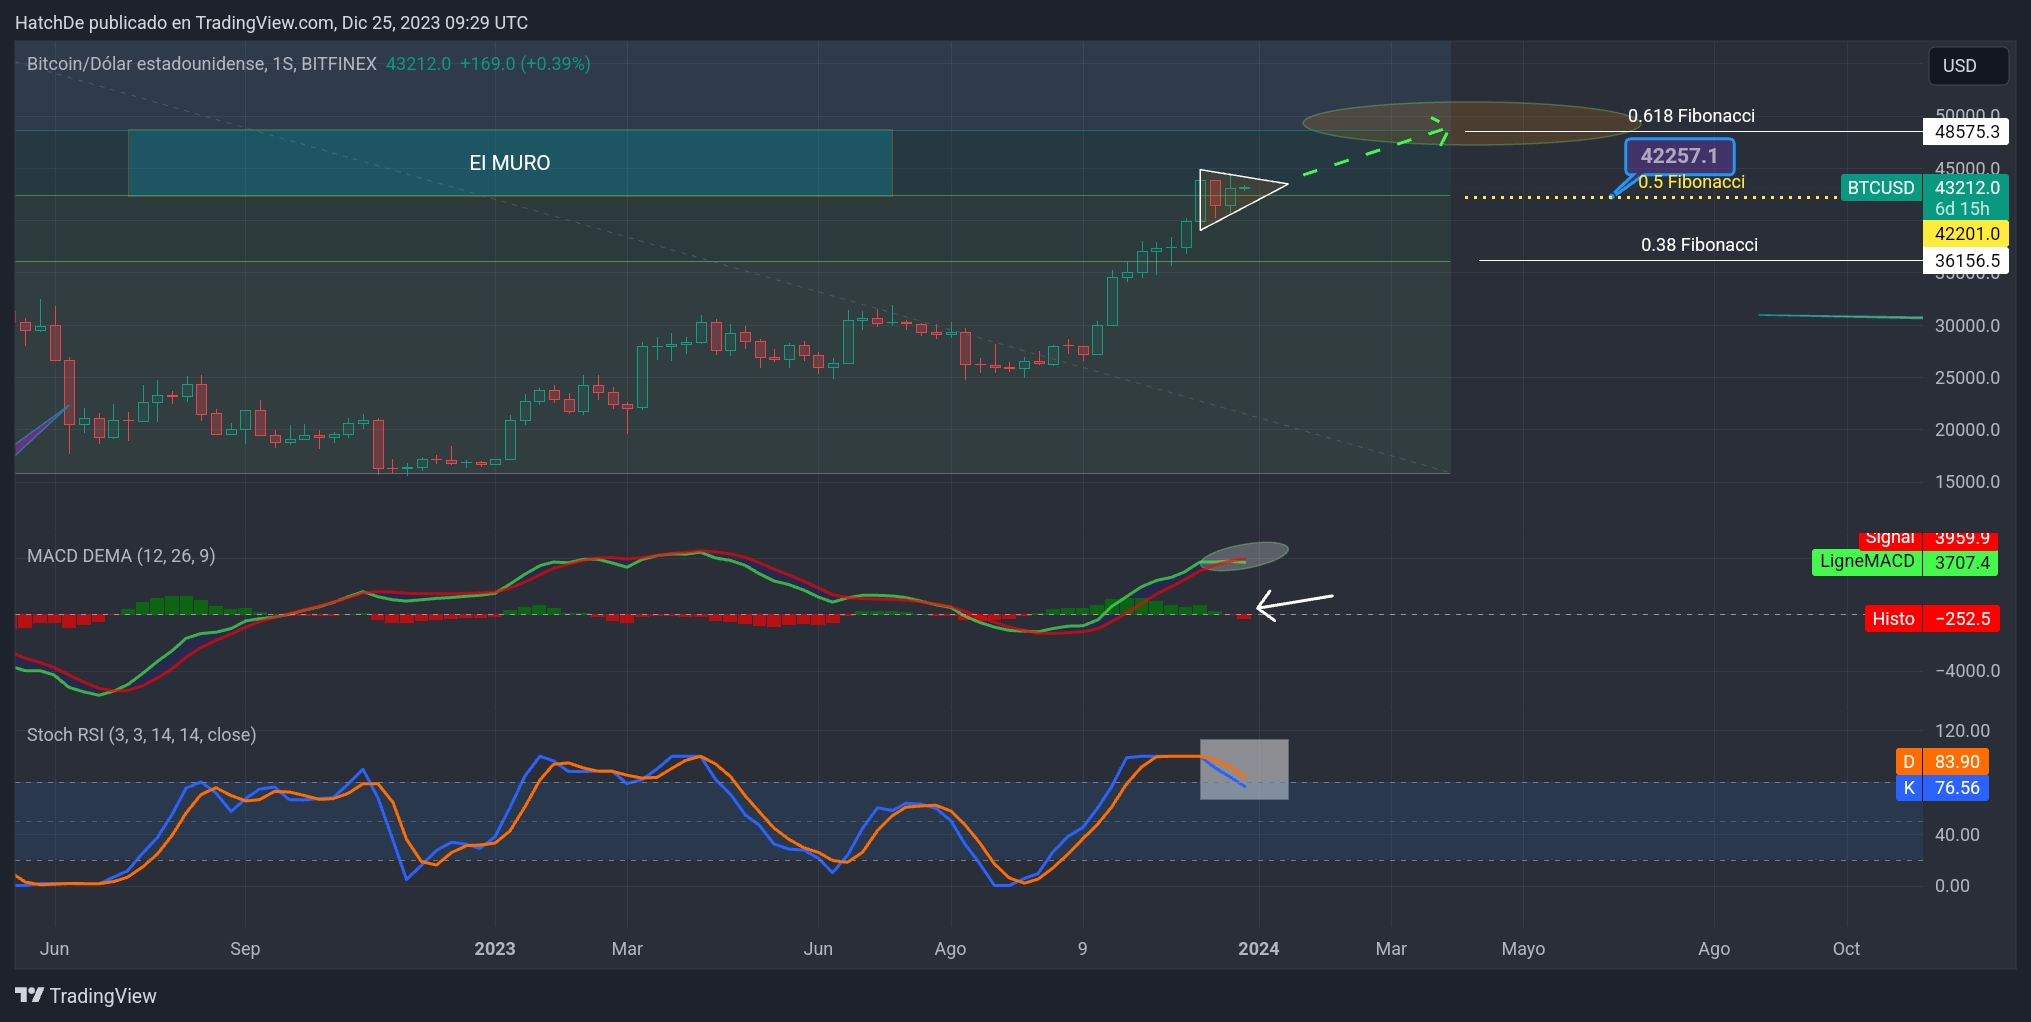The image size is (2031, 1022).
Task: Select the gray ellipse on the MACD lines
Action: click(1244, 555)
